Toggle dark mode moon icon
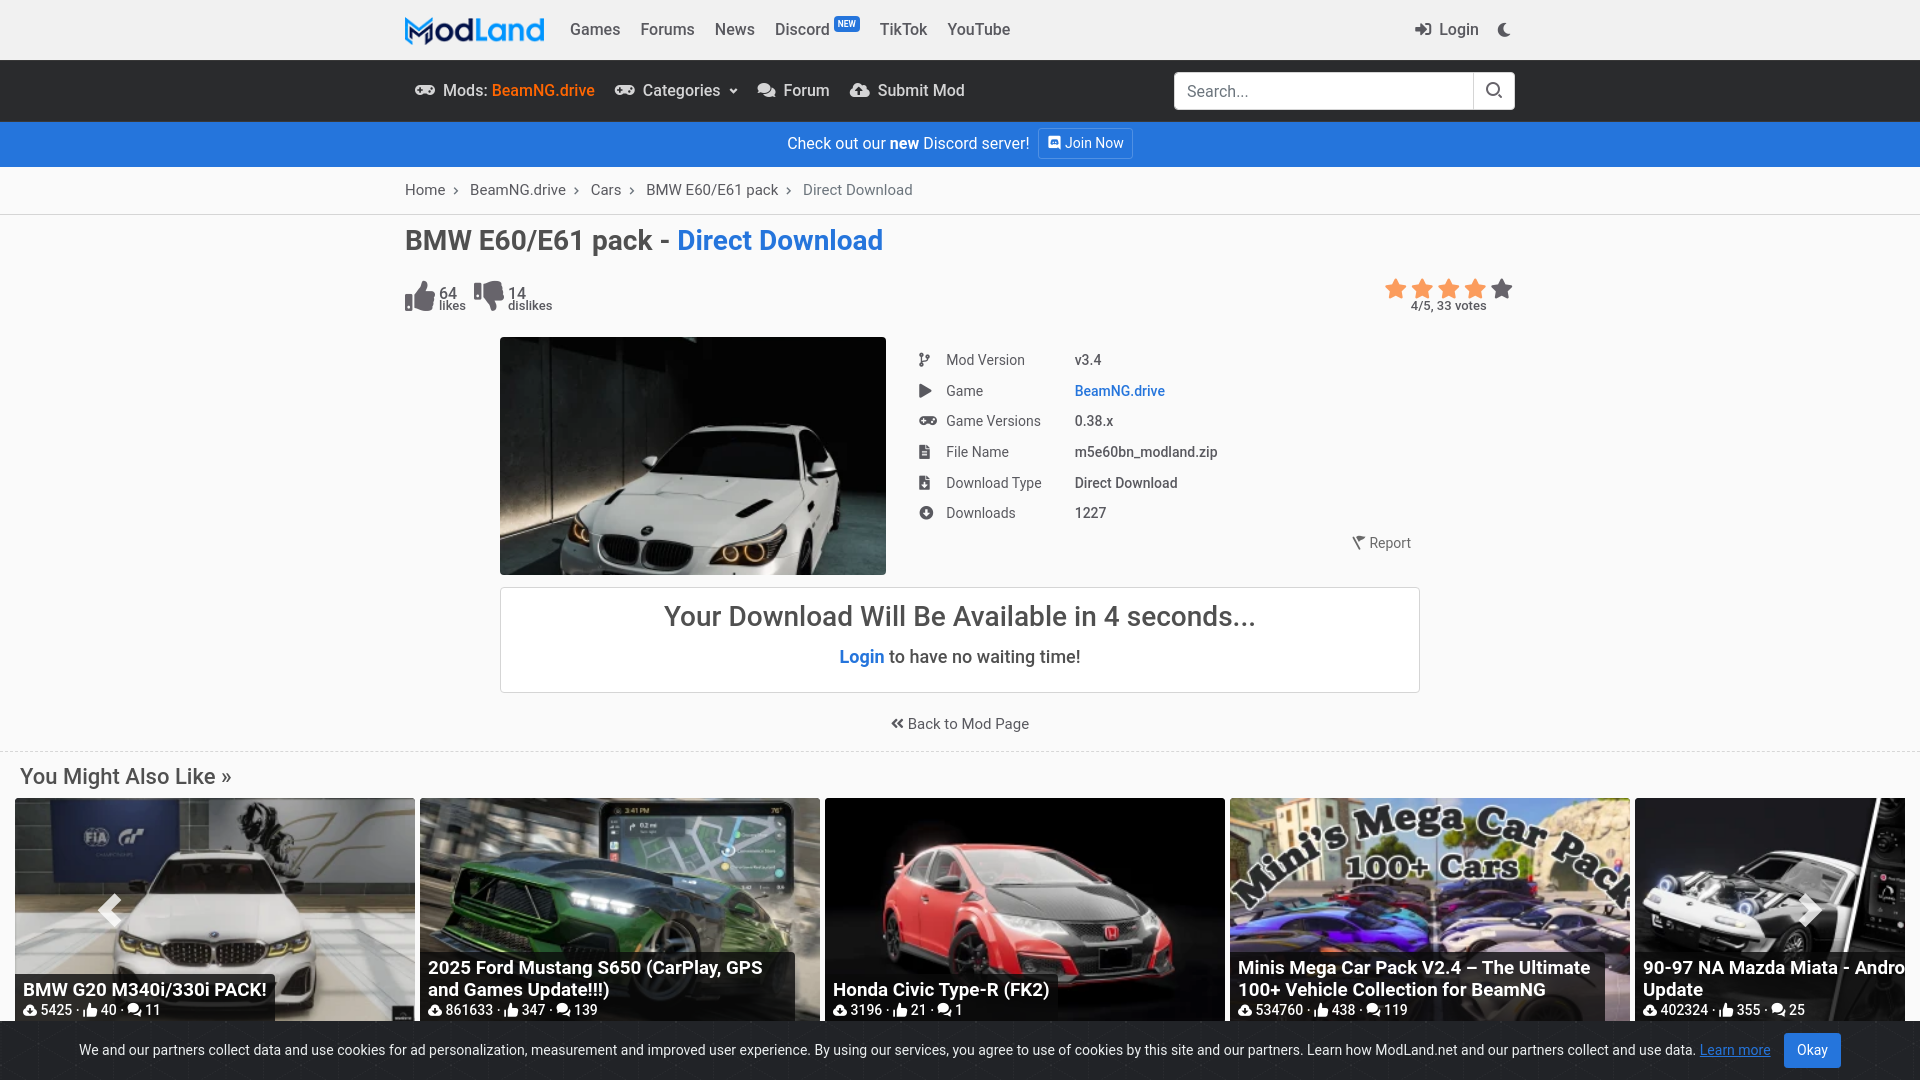This screenshot has height=1080, width=1920. tap(1504, 30)
